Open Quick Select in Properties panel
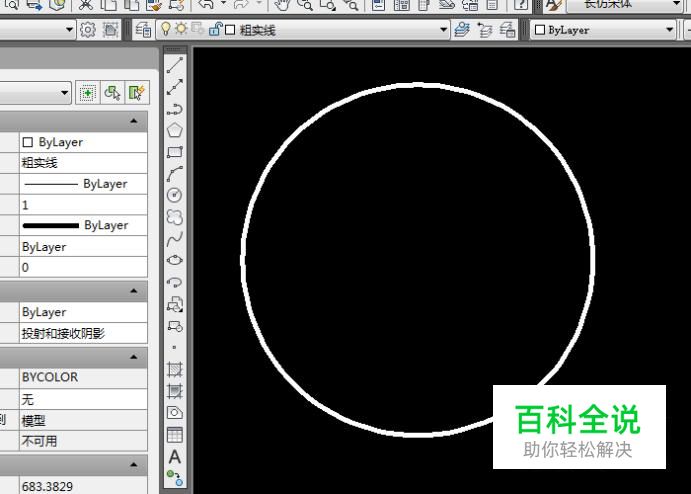Viewport: 691px width, 494px height. click(137, 93)
